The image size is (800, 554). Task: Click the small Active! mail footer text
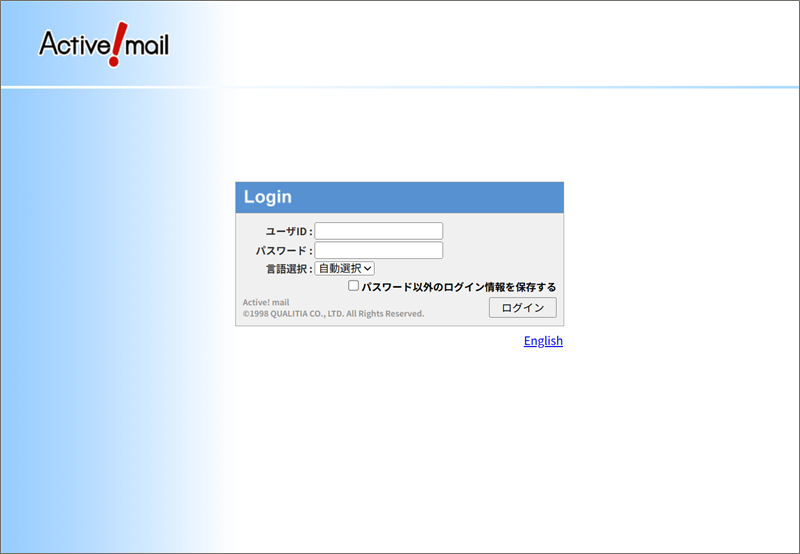click(x=266, y=302)
